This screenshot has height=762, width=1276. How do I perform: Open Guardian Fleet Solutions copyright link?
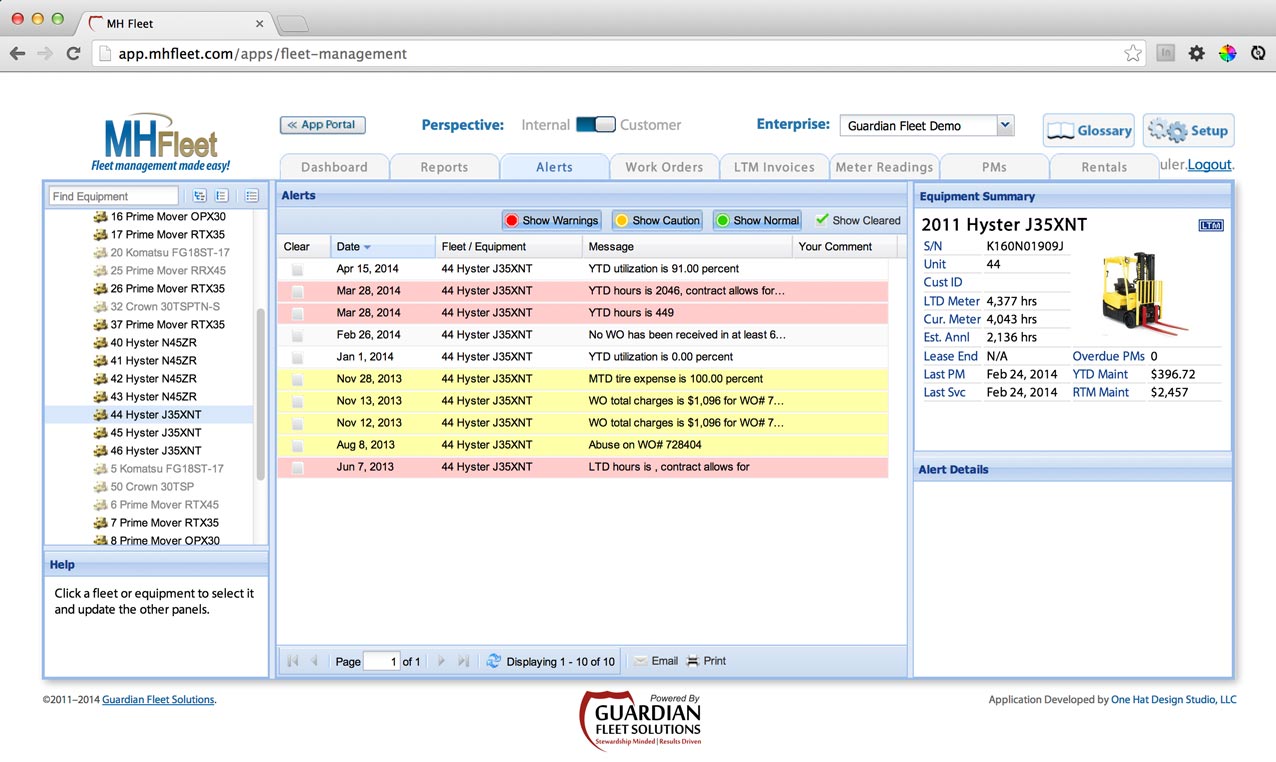click(x=158, y=700)
